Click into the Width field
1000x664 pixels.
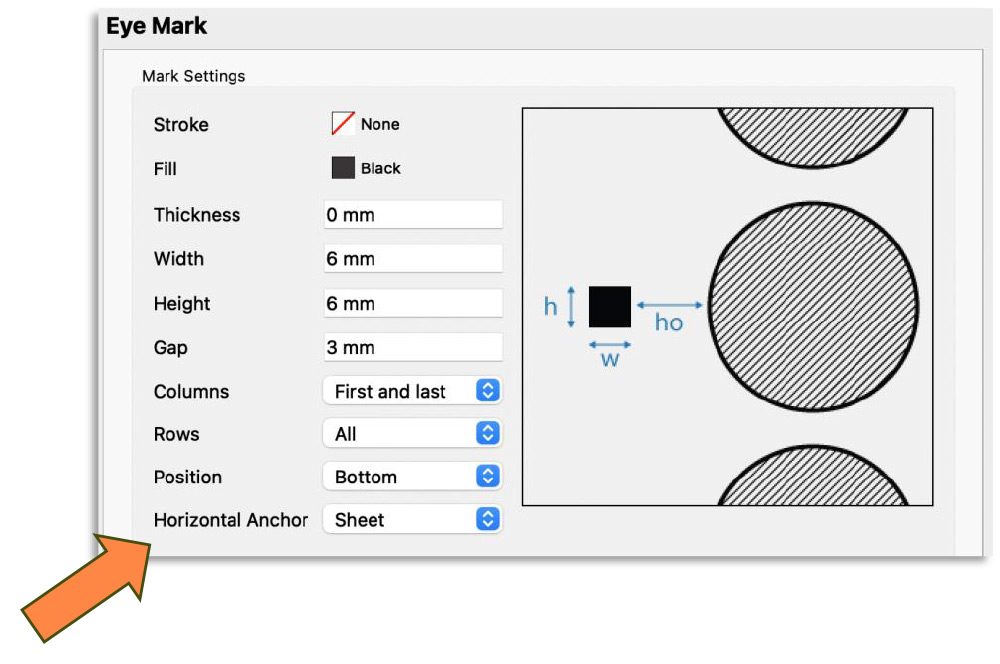pyautogui.click(x=412, y=259)
